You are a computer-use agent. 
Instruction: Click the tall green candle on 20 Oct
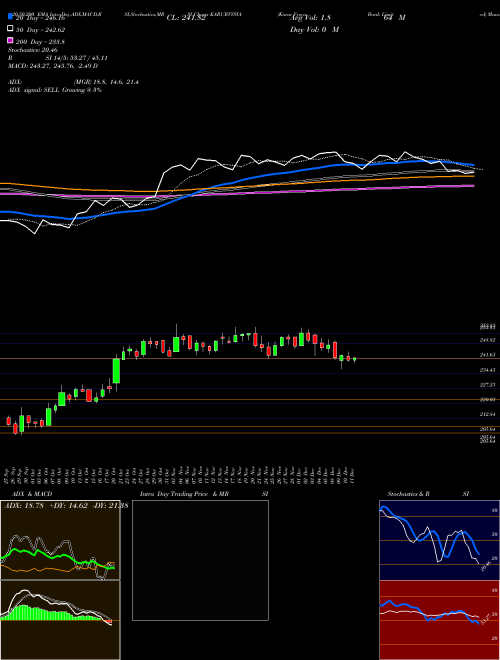[x=116, y=370]
